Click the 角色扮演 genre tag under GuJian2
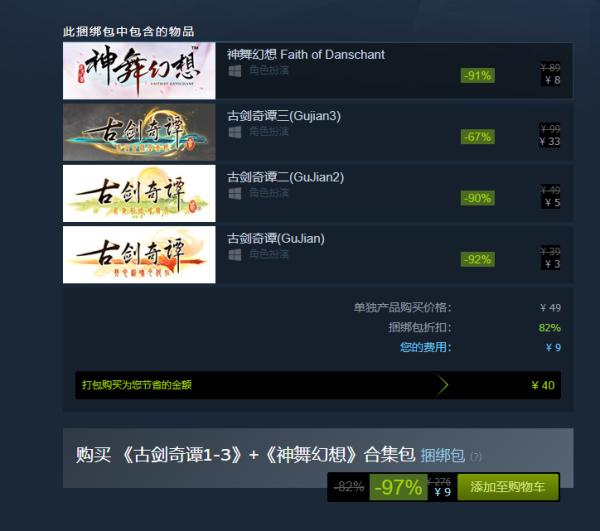Screen dimensions: 600x531 [x=269, y=193]
